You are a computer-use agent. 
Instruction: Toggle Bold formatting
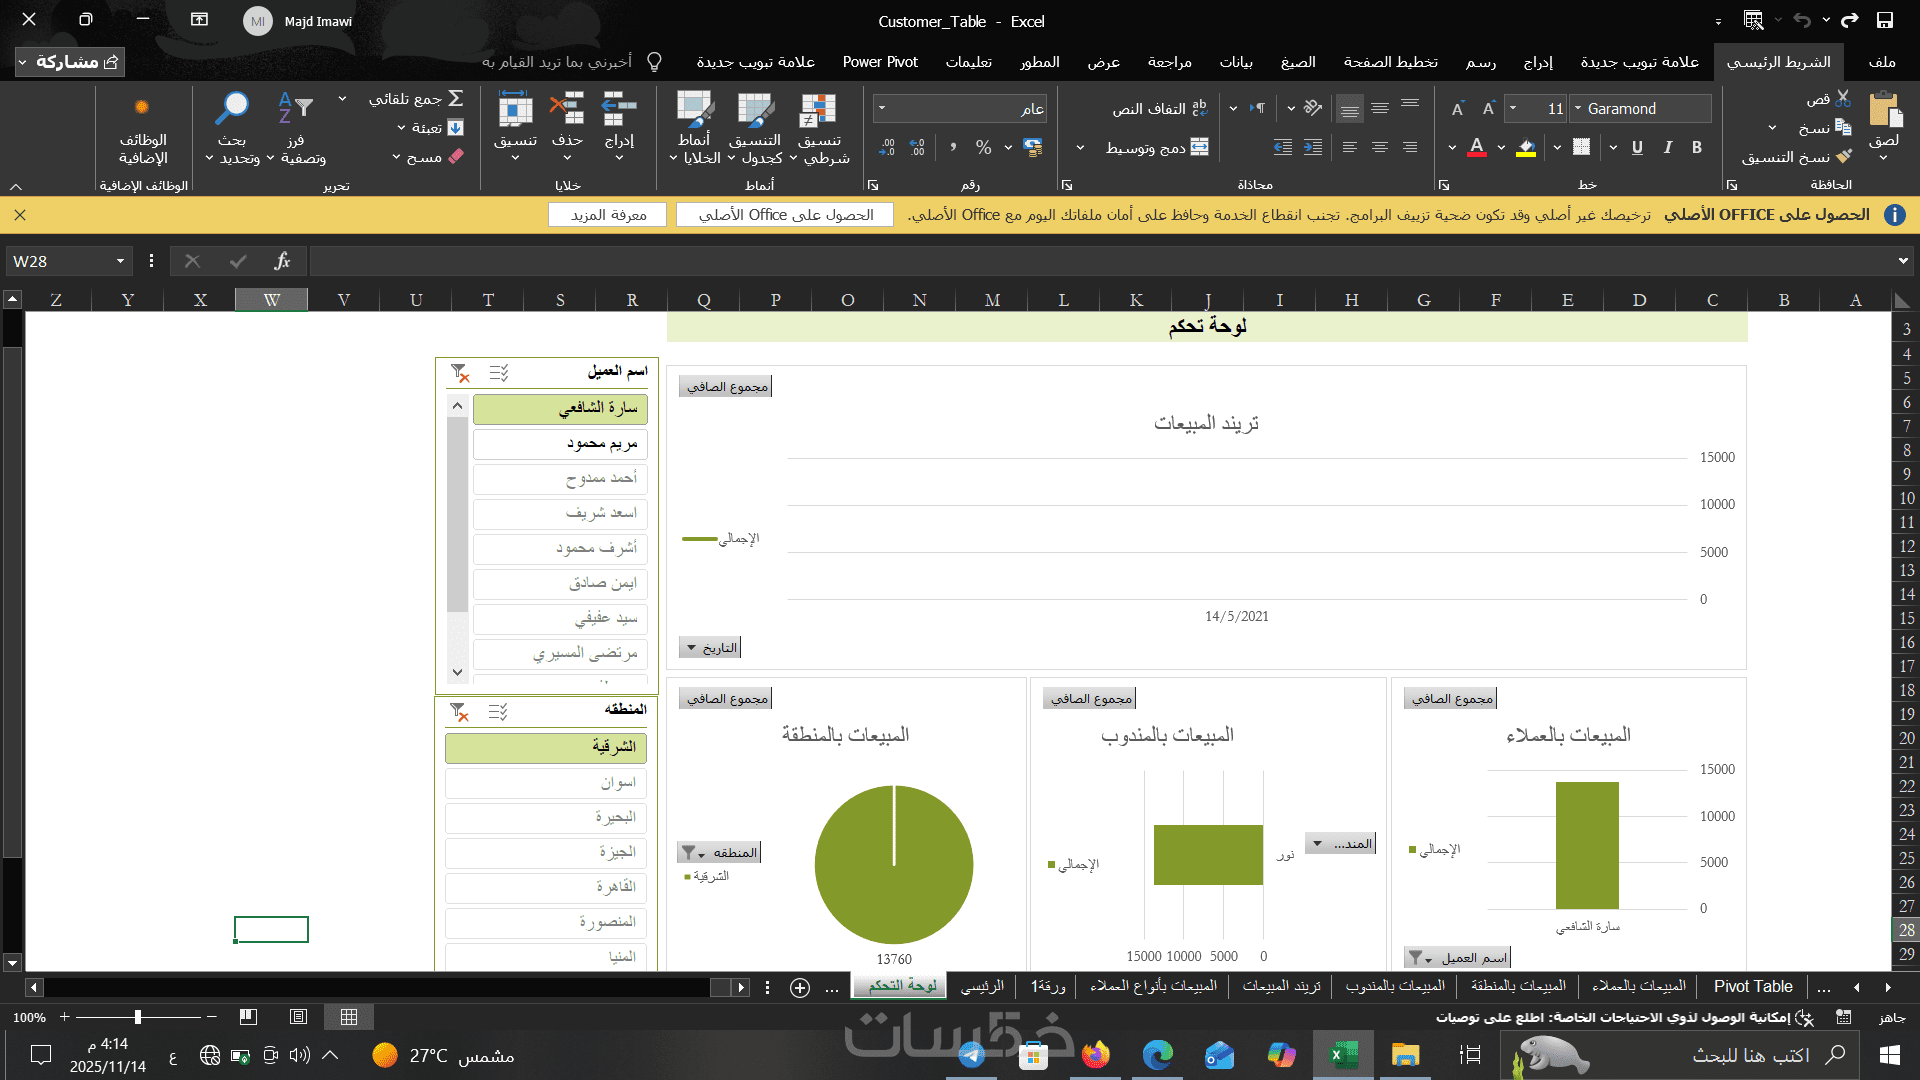click(x=1697, y=147)
